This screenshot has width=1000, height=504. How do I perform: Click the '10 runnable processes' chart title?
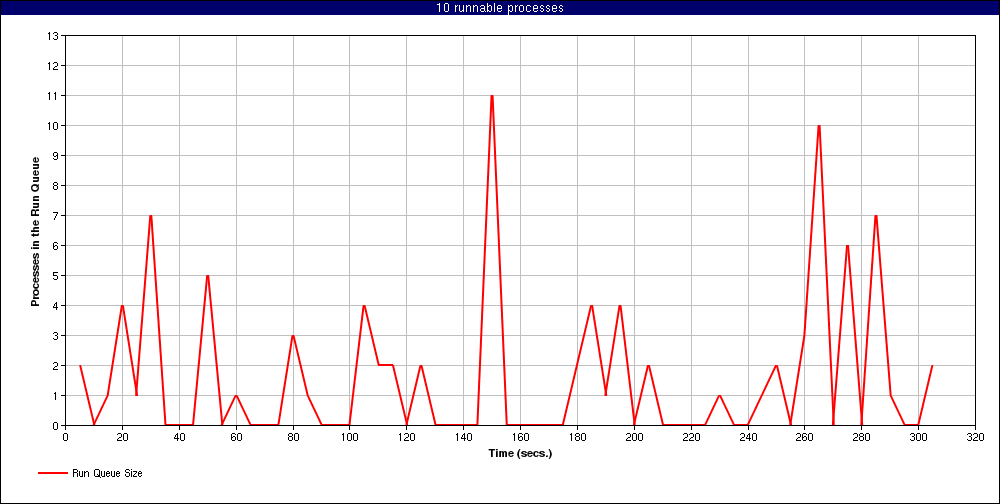pos(500,8)
